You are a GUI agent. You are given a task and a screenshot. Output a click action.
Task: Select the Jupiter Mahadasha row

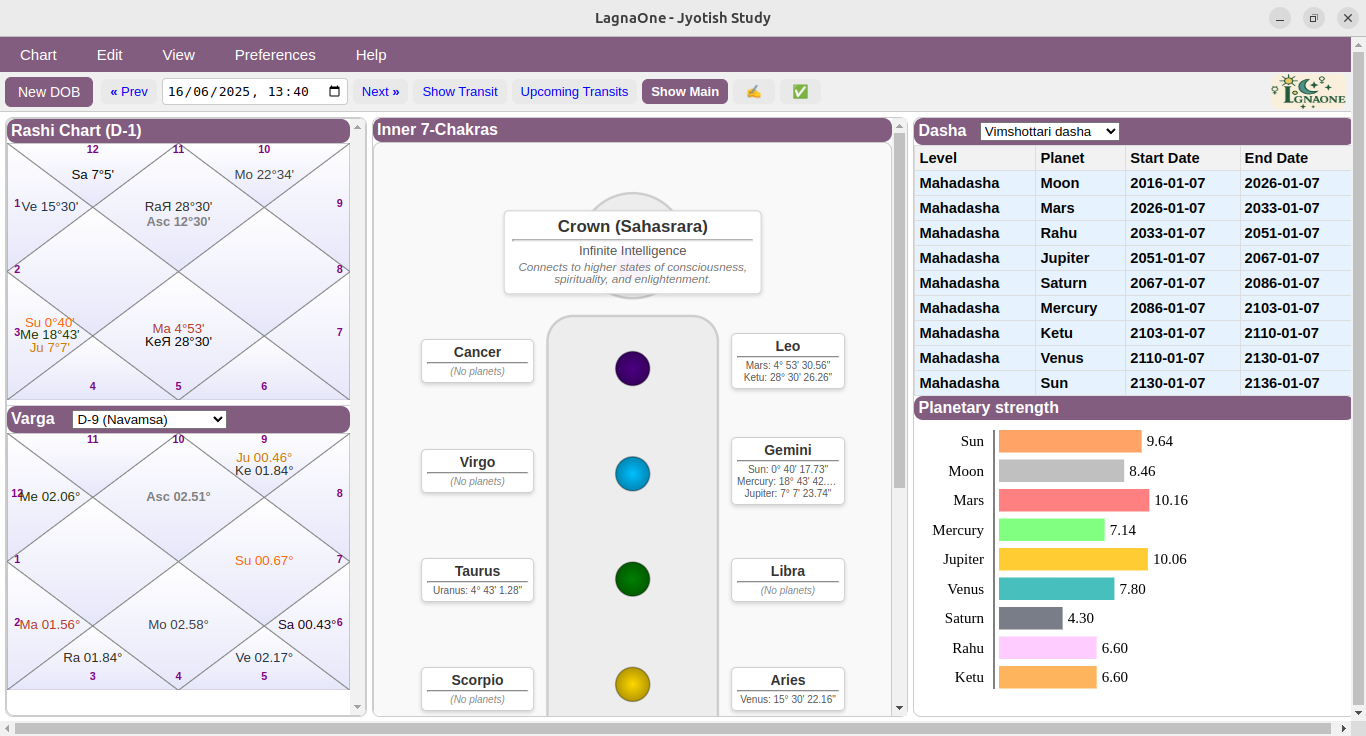tap(1133, 258)
